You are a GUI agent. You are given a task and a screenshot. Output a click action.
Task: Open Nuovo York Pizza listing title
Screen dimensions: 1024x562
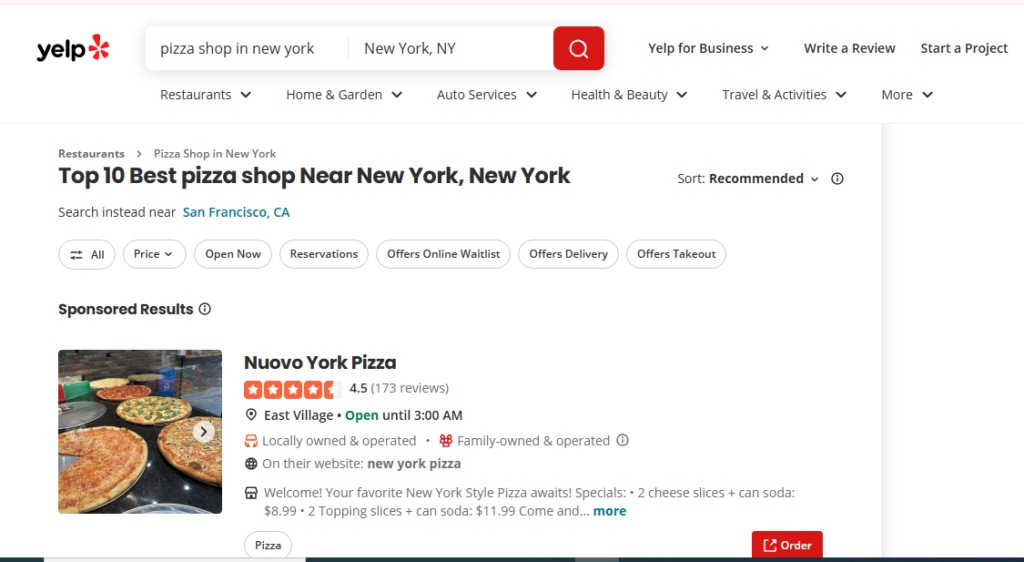click(320, 362)
